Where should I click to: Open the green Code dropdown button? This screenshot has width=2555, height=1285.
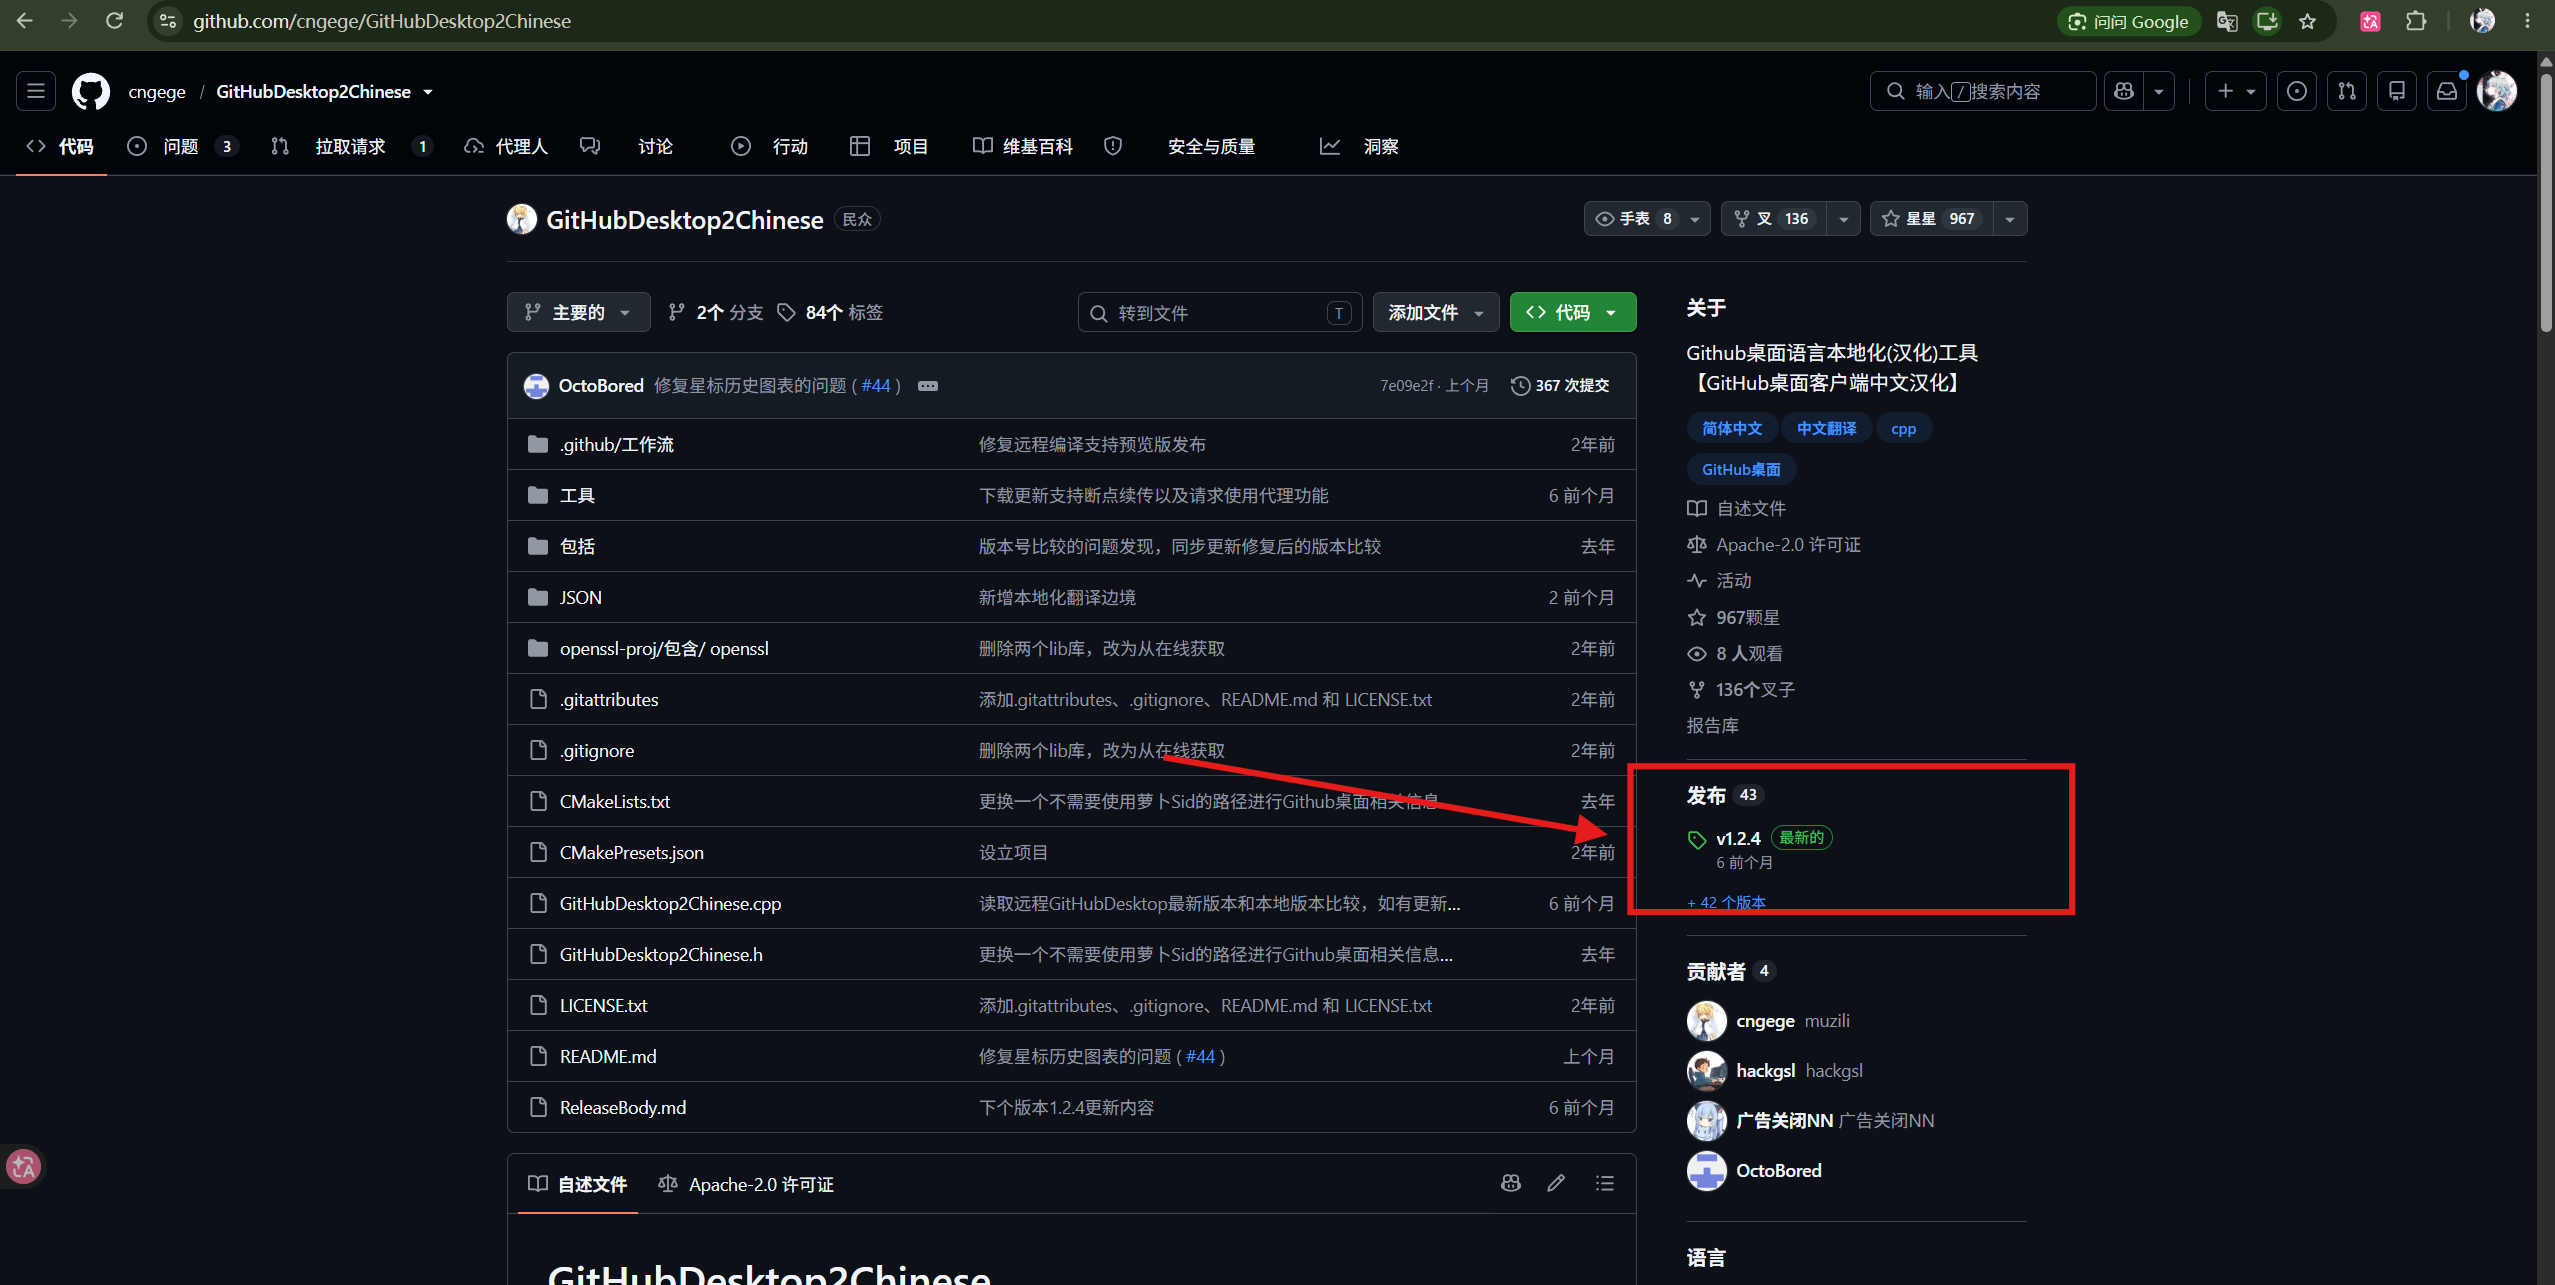pos(1573,312)
